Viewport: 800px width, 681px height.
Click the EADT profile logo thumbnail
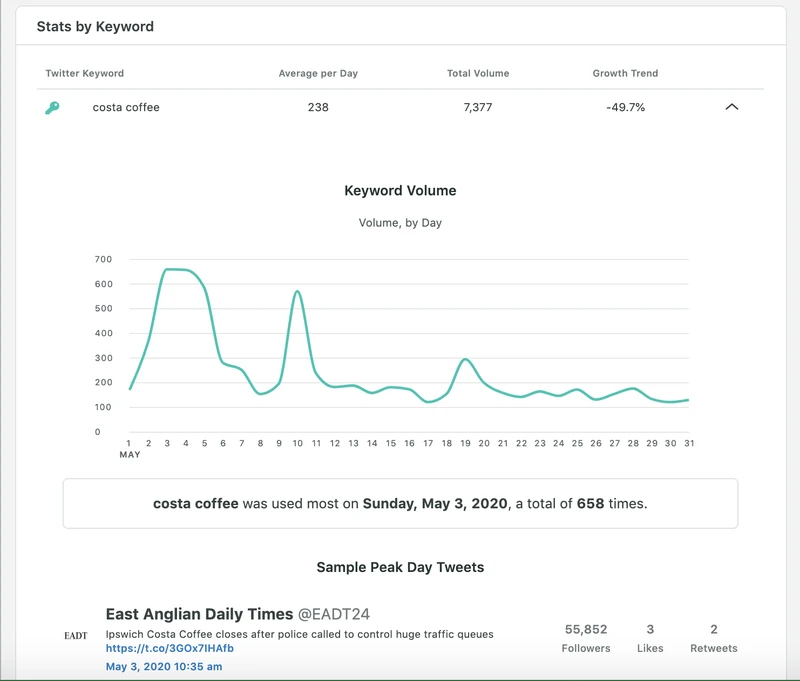click(x=76, y=636)
